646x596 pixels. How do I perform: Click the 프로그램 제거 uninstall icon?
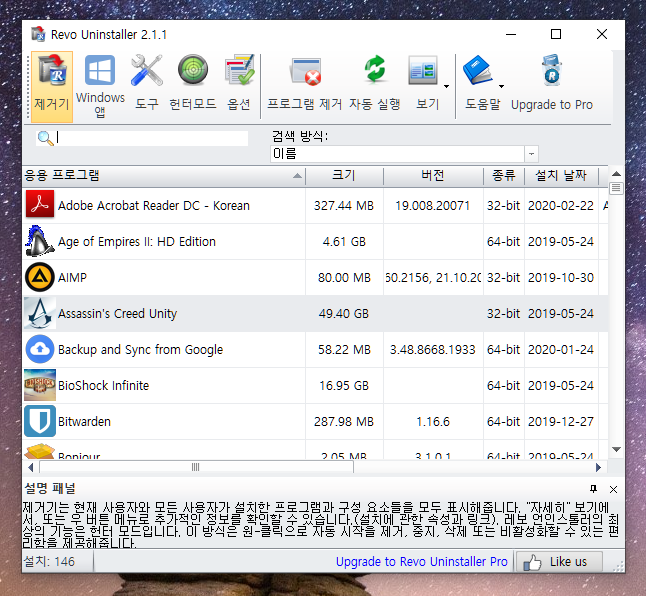305,71
